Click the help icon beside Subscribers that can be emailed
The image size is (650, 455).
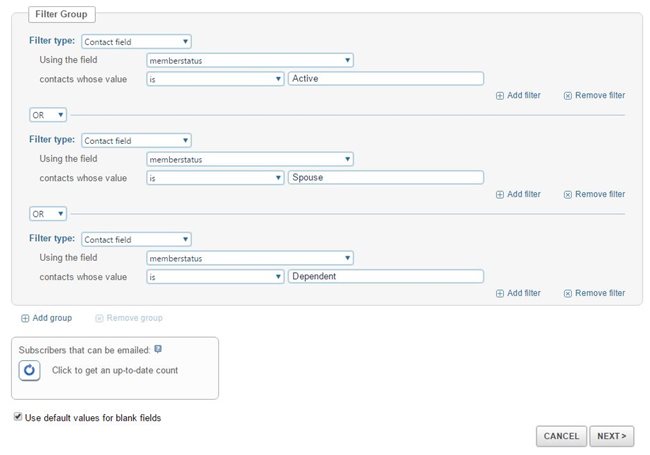click(x=158, y=349)
